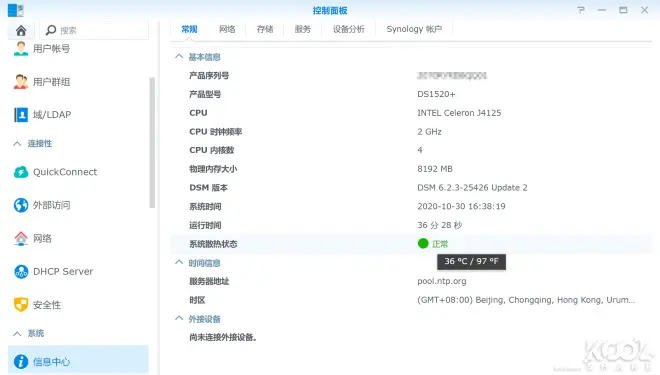The height and width of the screenshot is (375, 660).
Task: Collapse the 系统 sidebar group
Action: point(17,334)
